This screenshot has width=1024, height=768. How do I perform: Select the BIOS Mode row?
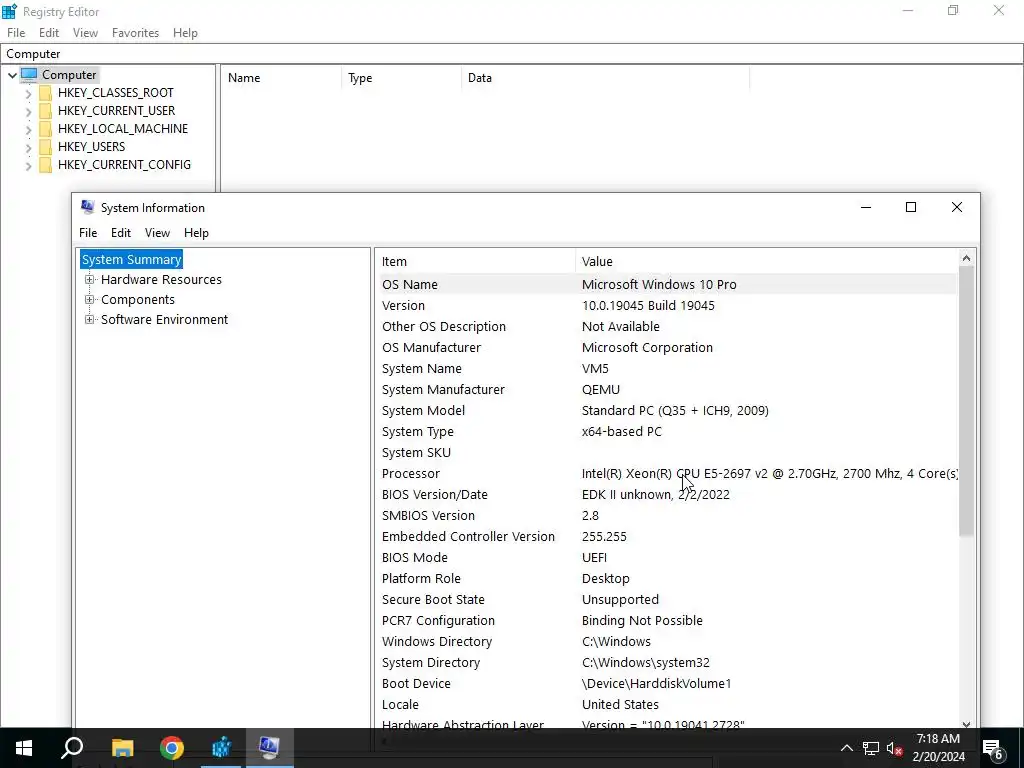[x=667, y=557]
